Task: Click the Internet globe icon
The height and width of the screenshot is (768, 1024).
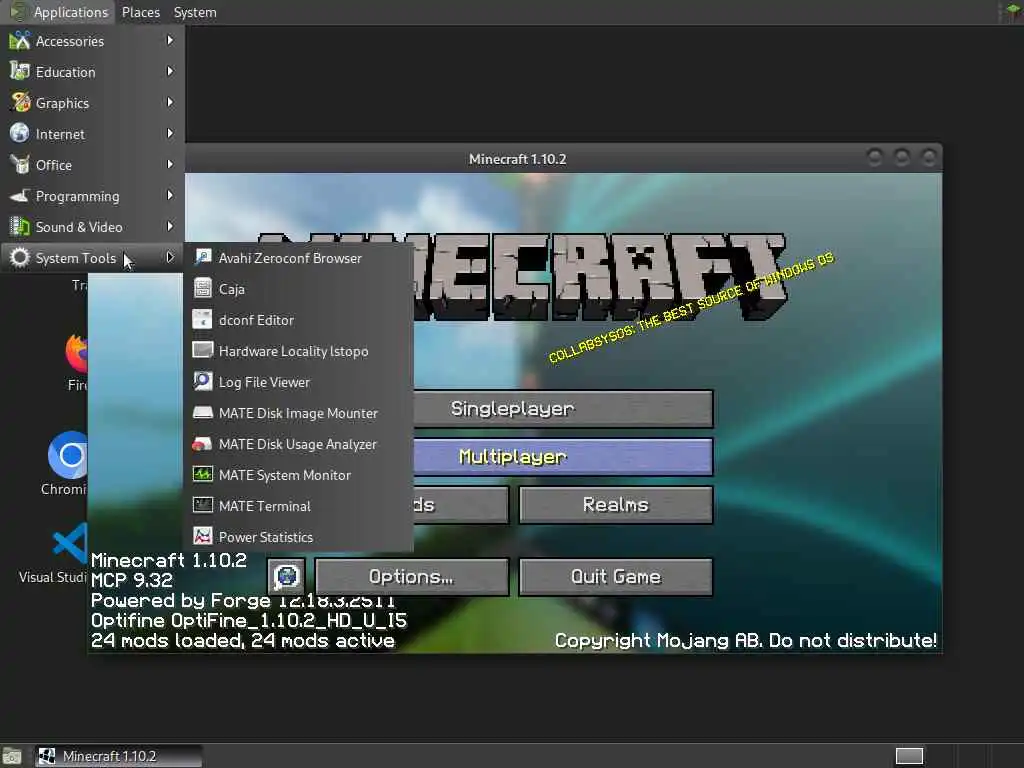Action: [x=20, y=133]
